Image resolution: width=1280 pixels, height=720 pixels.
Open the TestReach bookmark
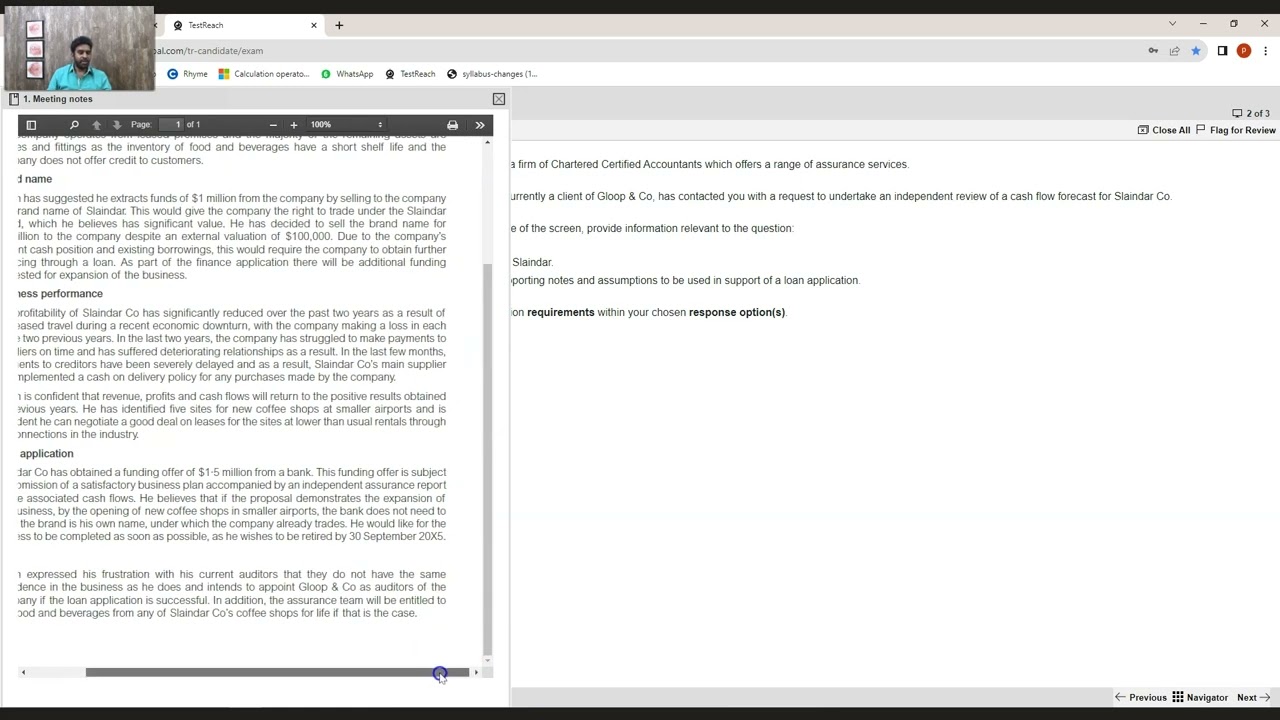coord(410,74)
